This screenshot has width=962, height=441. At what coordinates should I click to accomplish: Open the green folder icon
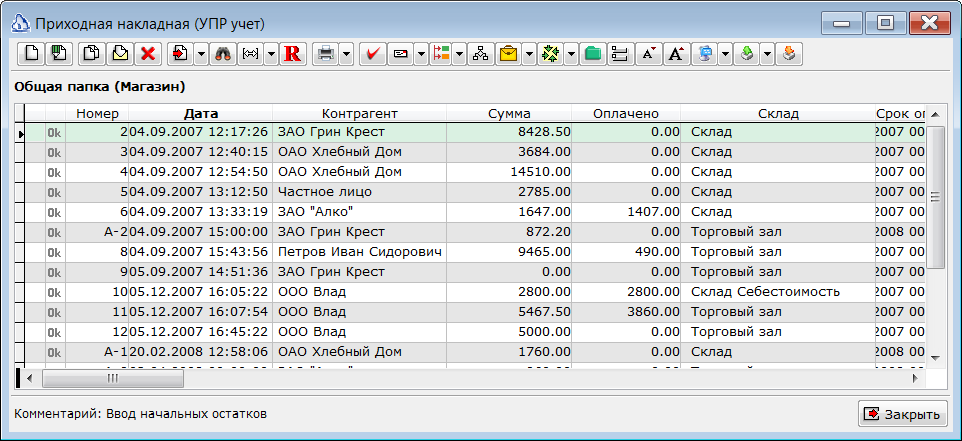[592, 54]
